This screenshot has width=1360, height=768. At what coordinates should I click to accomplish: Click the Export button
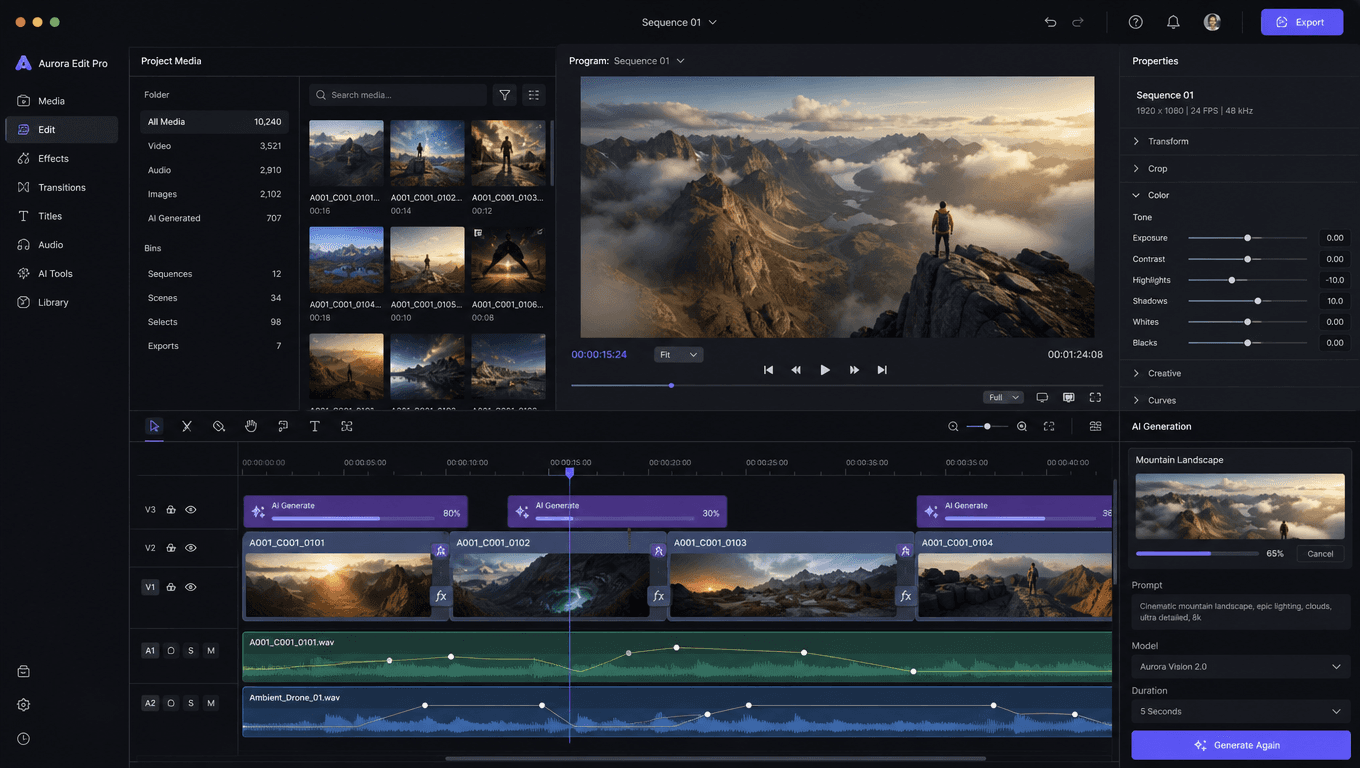(x=1302, y=22)
